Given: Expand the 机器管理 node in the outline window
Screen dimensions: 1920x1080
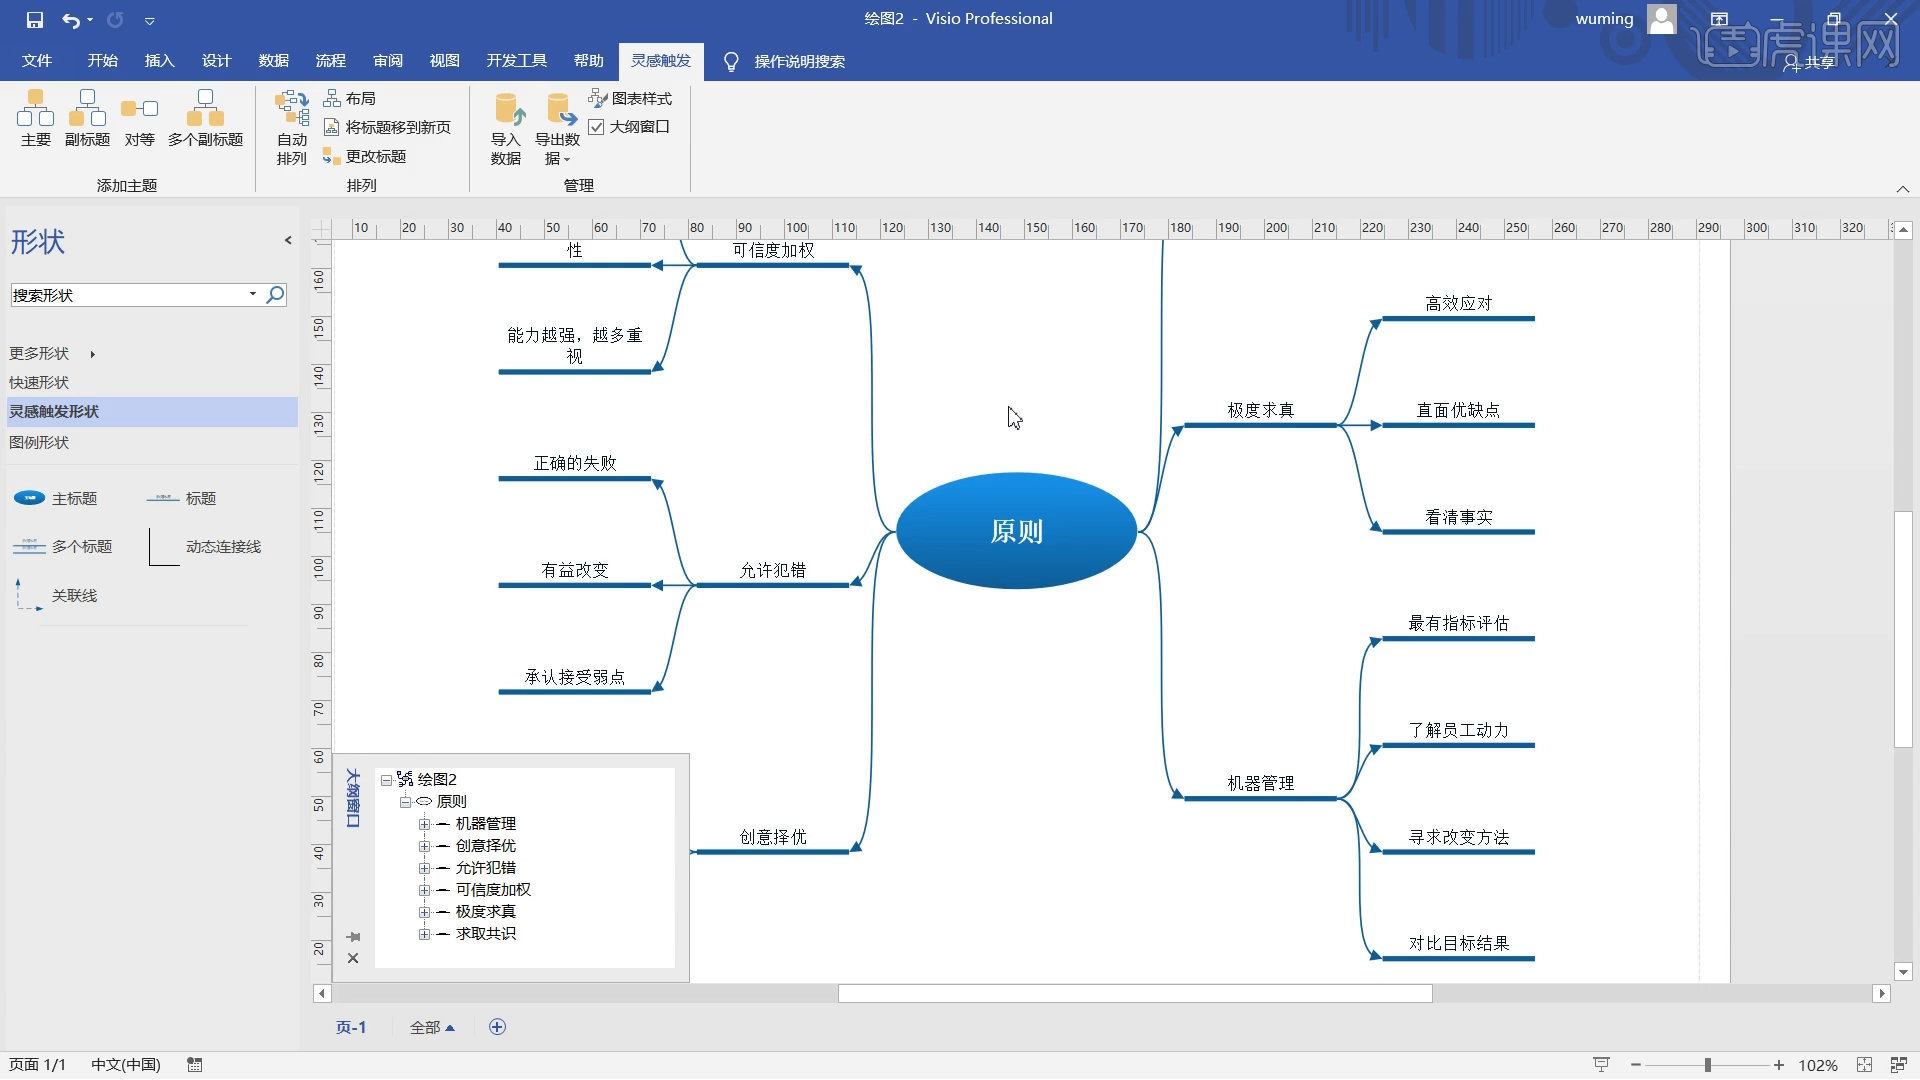Looking at the screenshot, I should click(424, 823).
